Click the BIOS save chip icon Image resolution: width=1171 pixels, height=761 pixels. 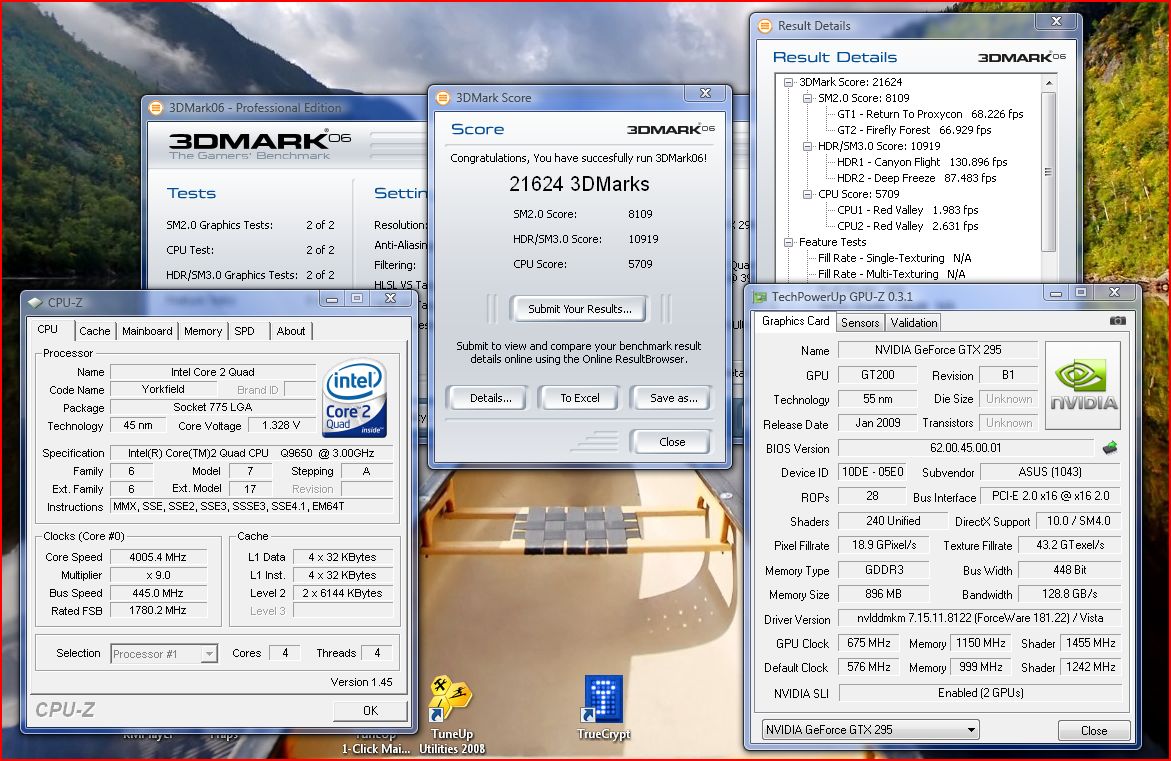pyautogui.click(x=1110, y=448)
